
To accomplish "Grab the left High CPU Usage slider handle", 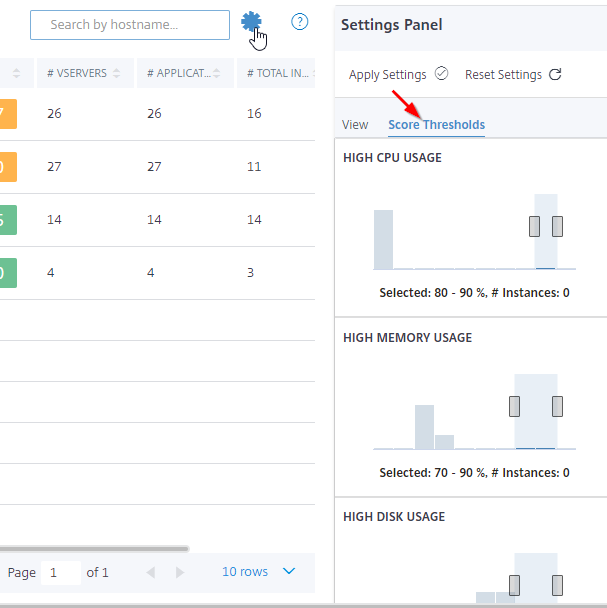I will 534,226.
